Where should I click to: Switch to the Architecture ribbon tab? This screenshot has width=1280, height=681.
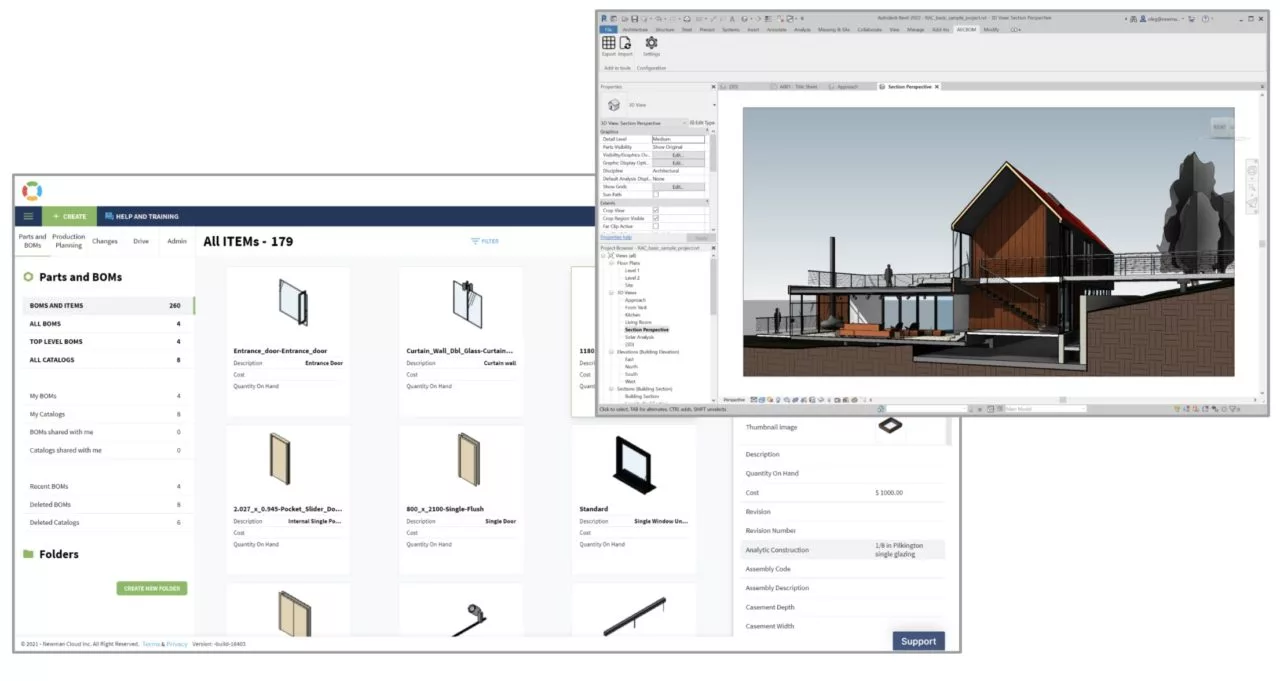tap(635, 30)
